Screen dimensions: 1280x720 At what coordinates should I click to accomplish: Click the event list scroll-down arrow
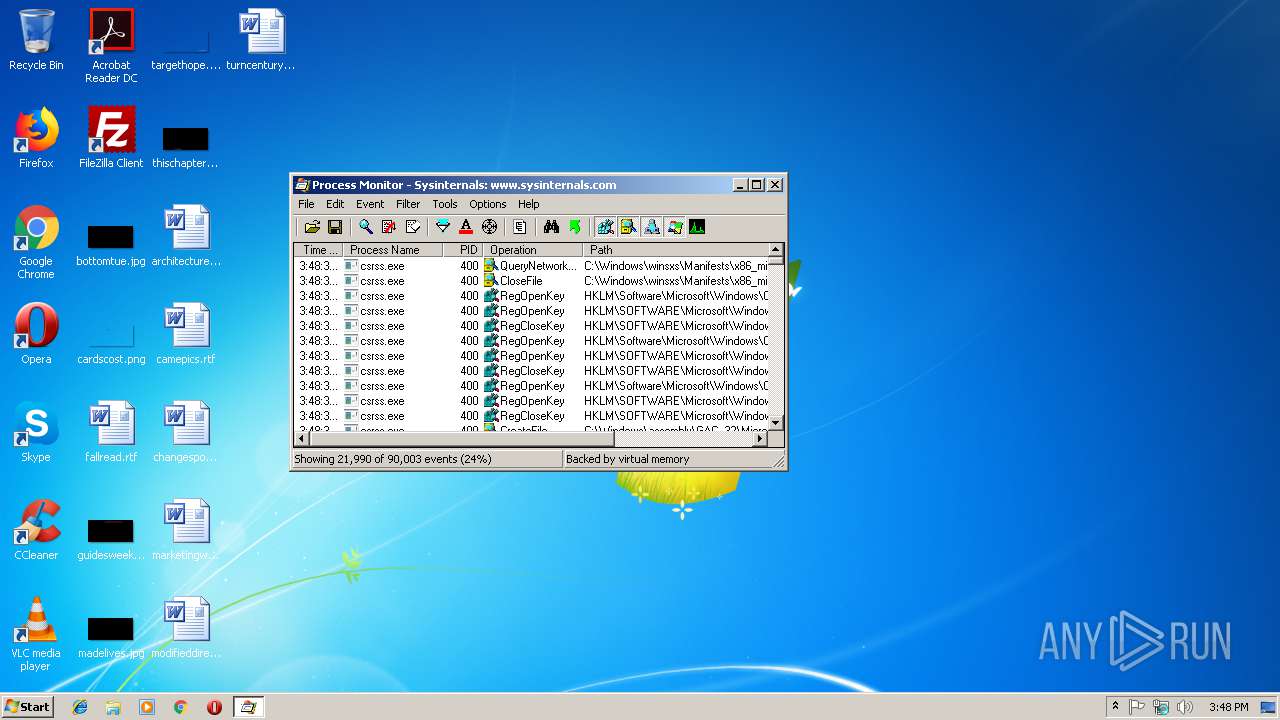[x=775, y=424]
